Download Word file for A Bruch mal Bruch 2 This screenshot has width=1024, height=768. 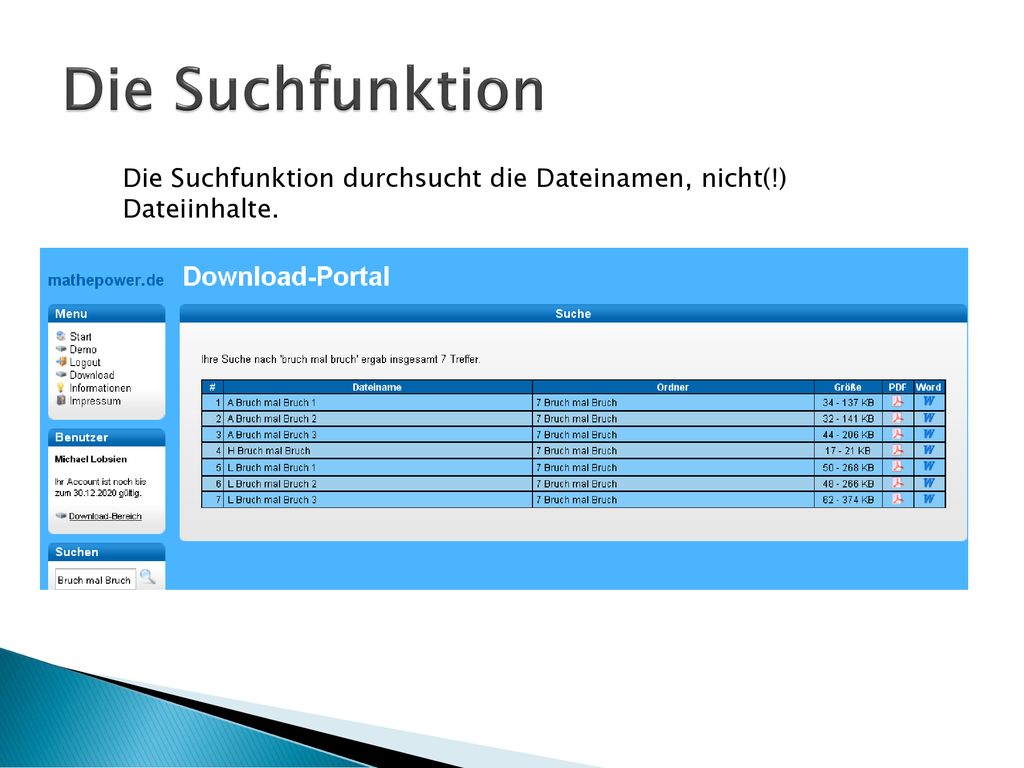point(929,418)
